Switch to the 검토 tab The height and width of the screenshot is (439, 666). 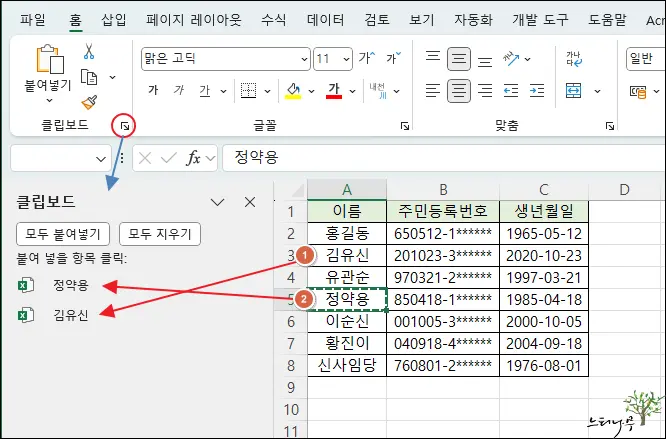pyautogui.click(x=377, y=20)
